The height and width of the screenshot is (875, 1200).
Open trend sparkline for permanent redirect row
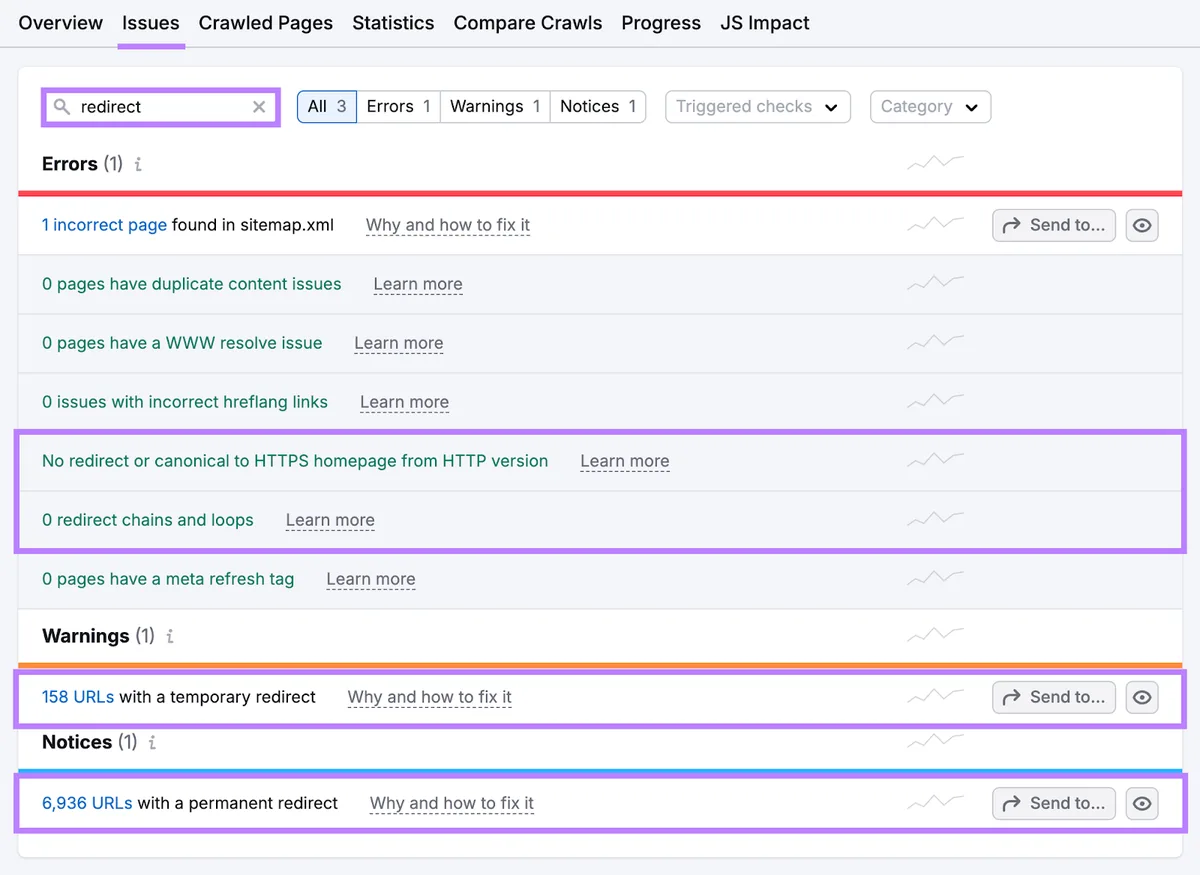pos(936,803)
